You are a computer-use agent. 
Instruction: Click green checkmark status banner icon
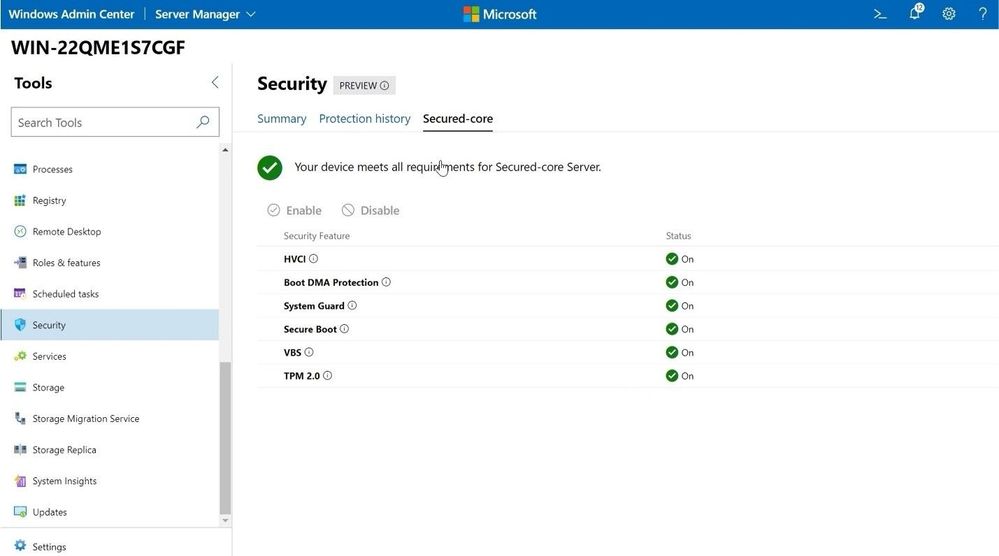pos(270,168)
